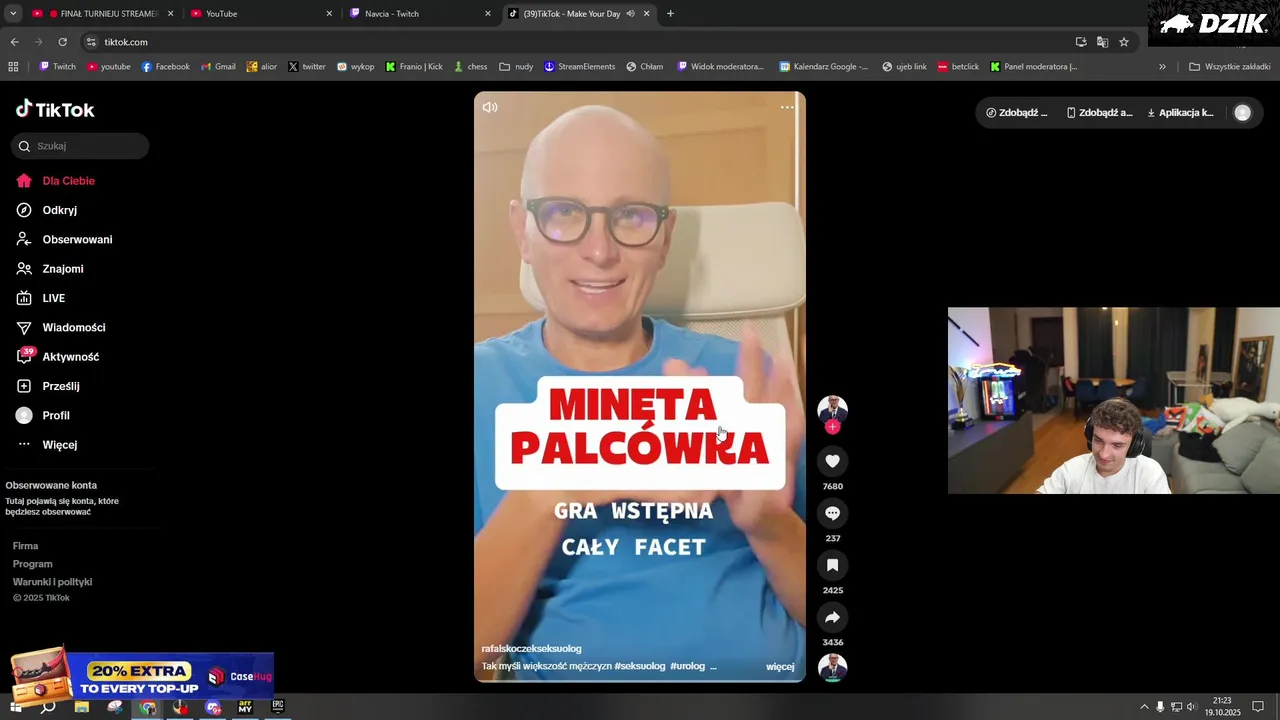The width and height of the screenshot is (1280, 720).
Task: Open Discord taskbar icon with 9+ badge
Action: pyautogui.click(x=213, y=707)
